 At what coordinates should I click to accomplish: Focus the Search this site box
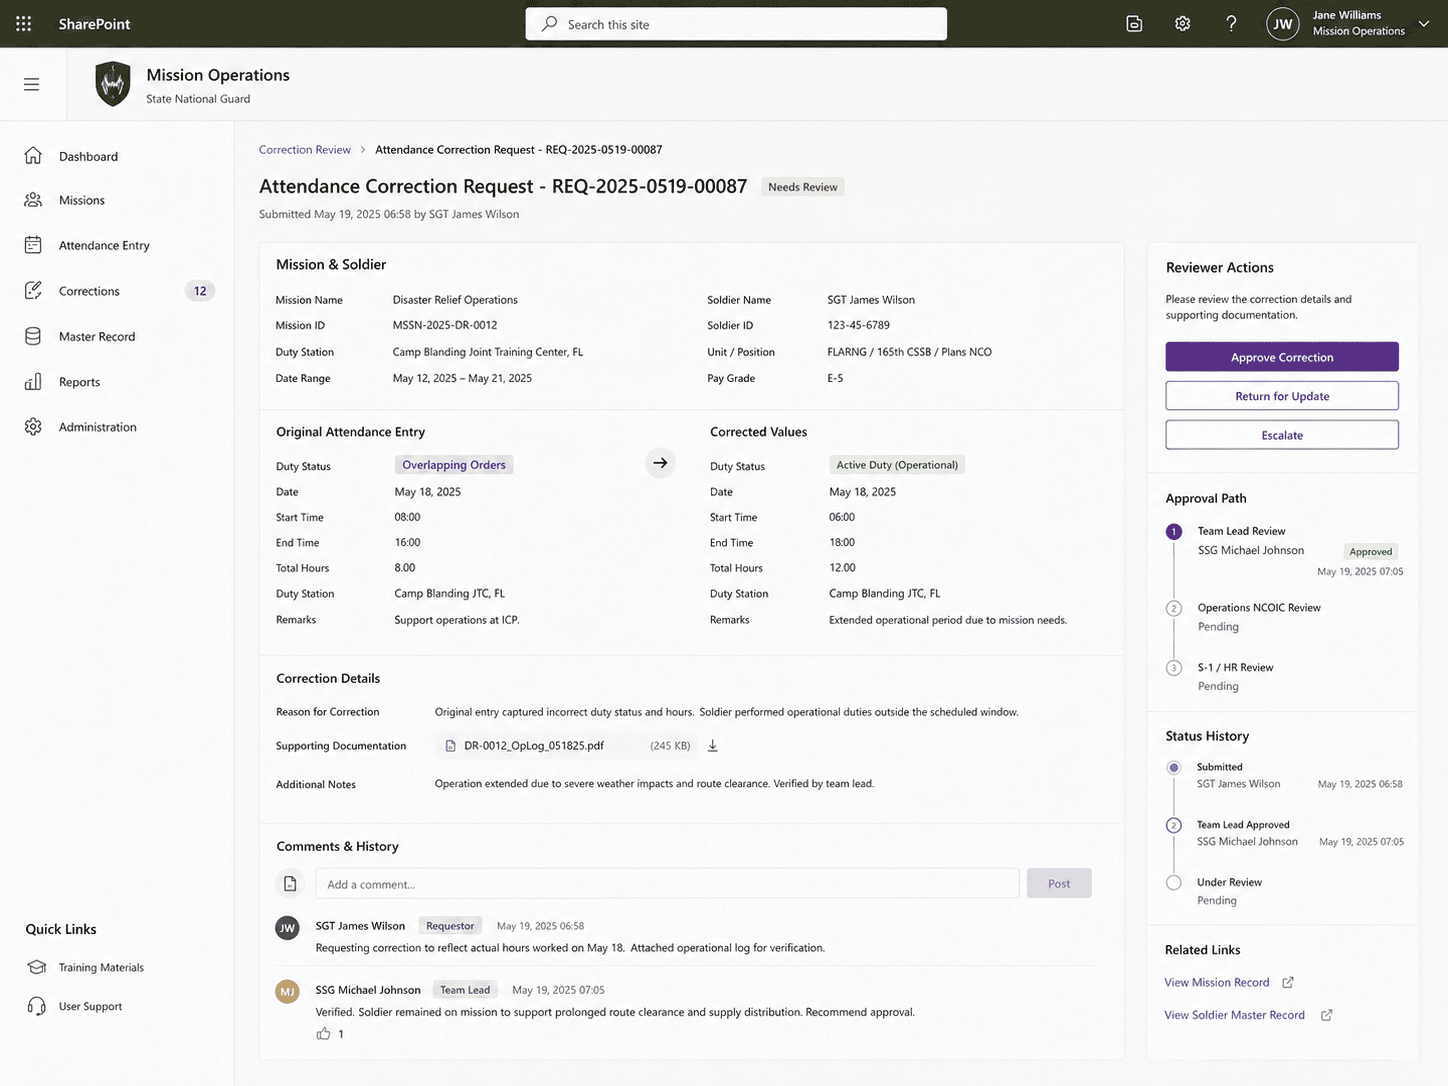[736, 24]
